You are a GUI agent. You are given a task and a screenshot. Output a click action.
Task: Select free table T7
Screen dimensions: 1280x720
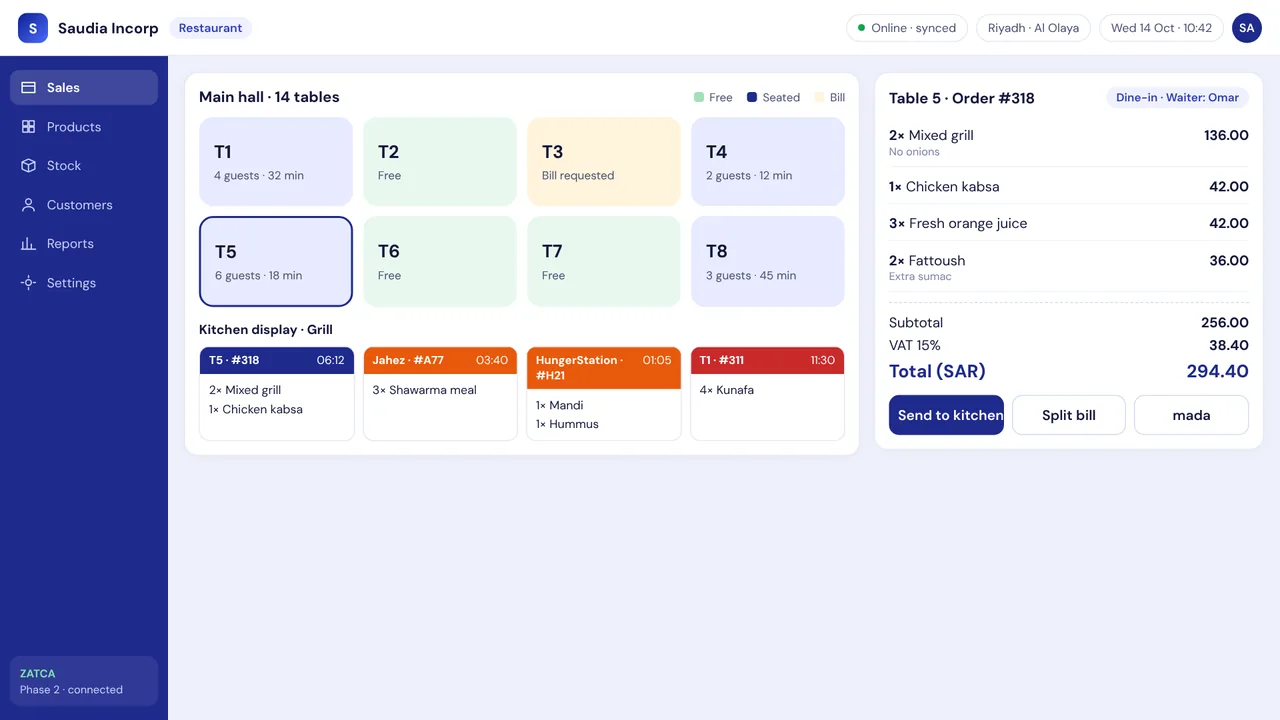604,261
